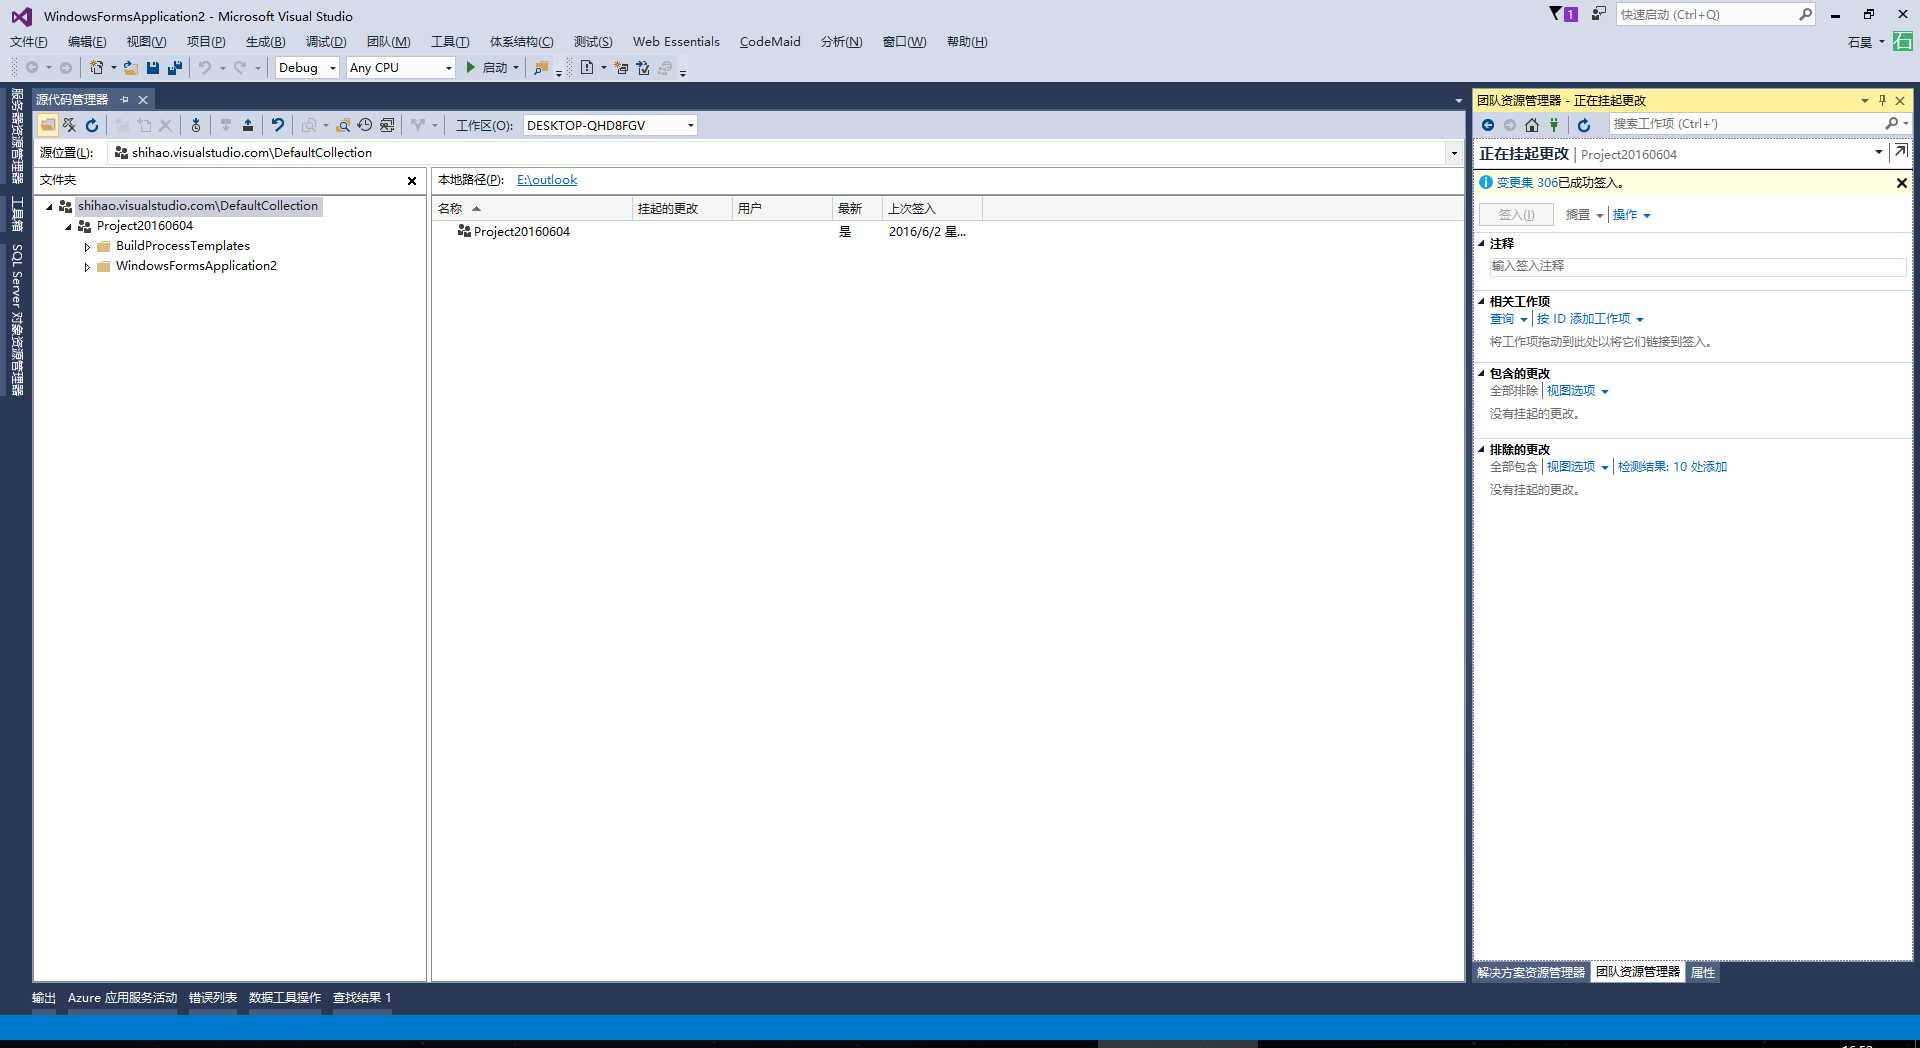Pin the Team Explorer panel
Viewport: 1920px width, 1048px height.
[x=1882, y=100]
